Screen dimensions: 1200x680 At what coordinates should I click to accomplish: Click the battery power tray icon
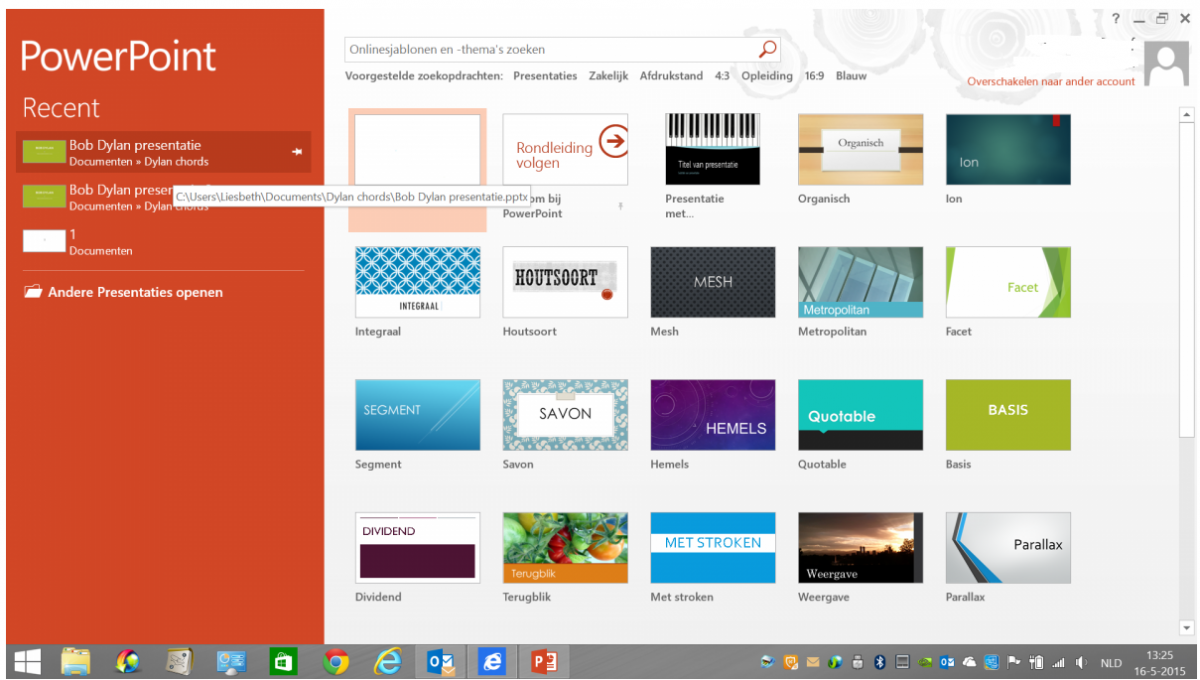coord(1037,662)
